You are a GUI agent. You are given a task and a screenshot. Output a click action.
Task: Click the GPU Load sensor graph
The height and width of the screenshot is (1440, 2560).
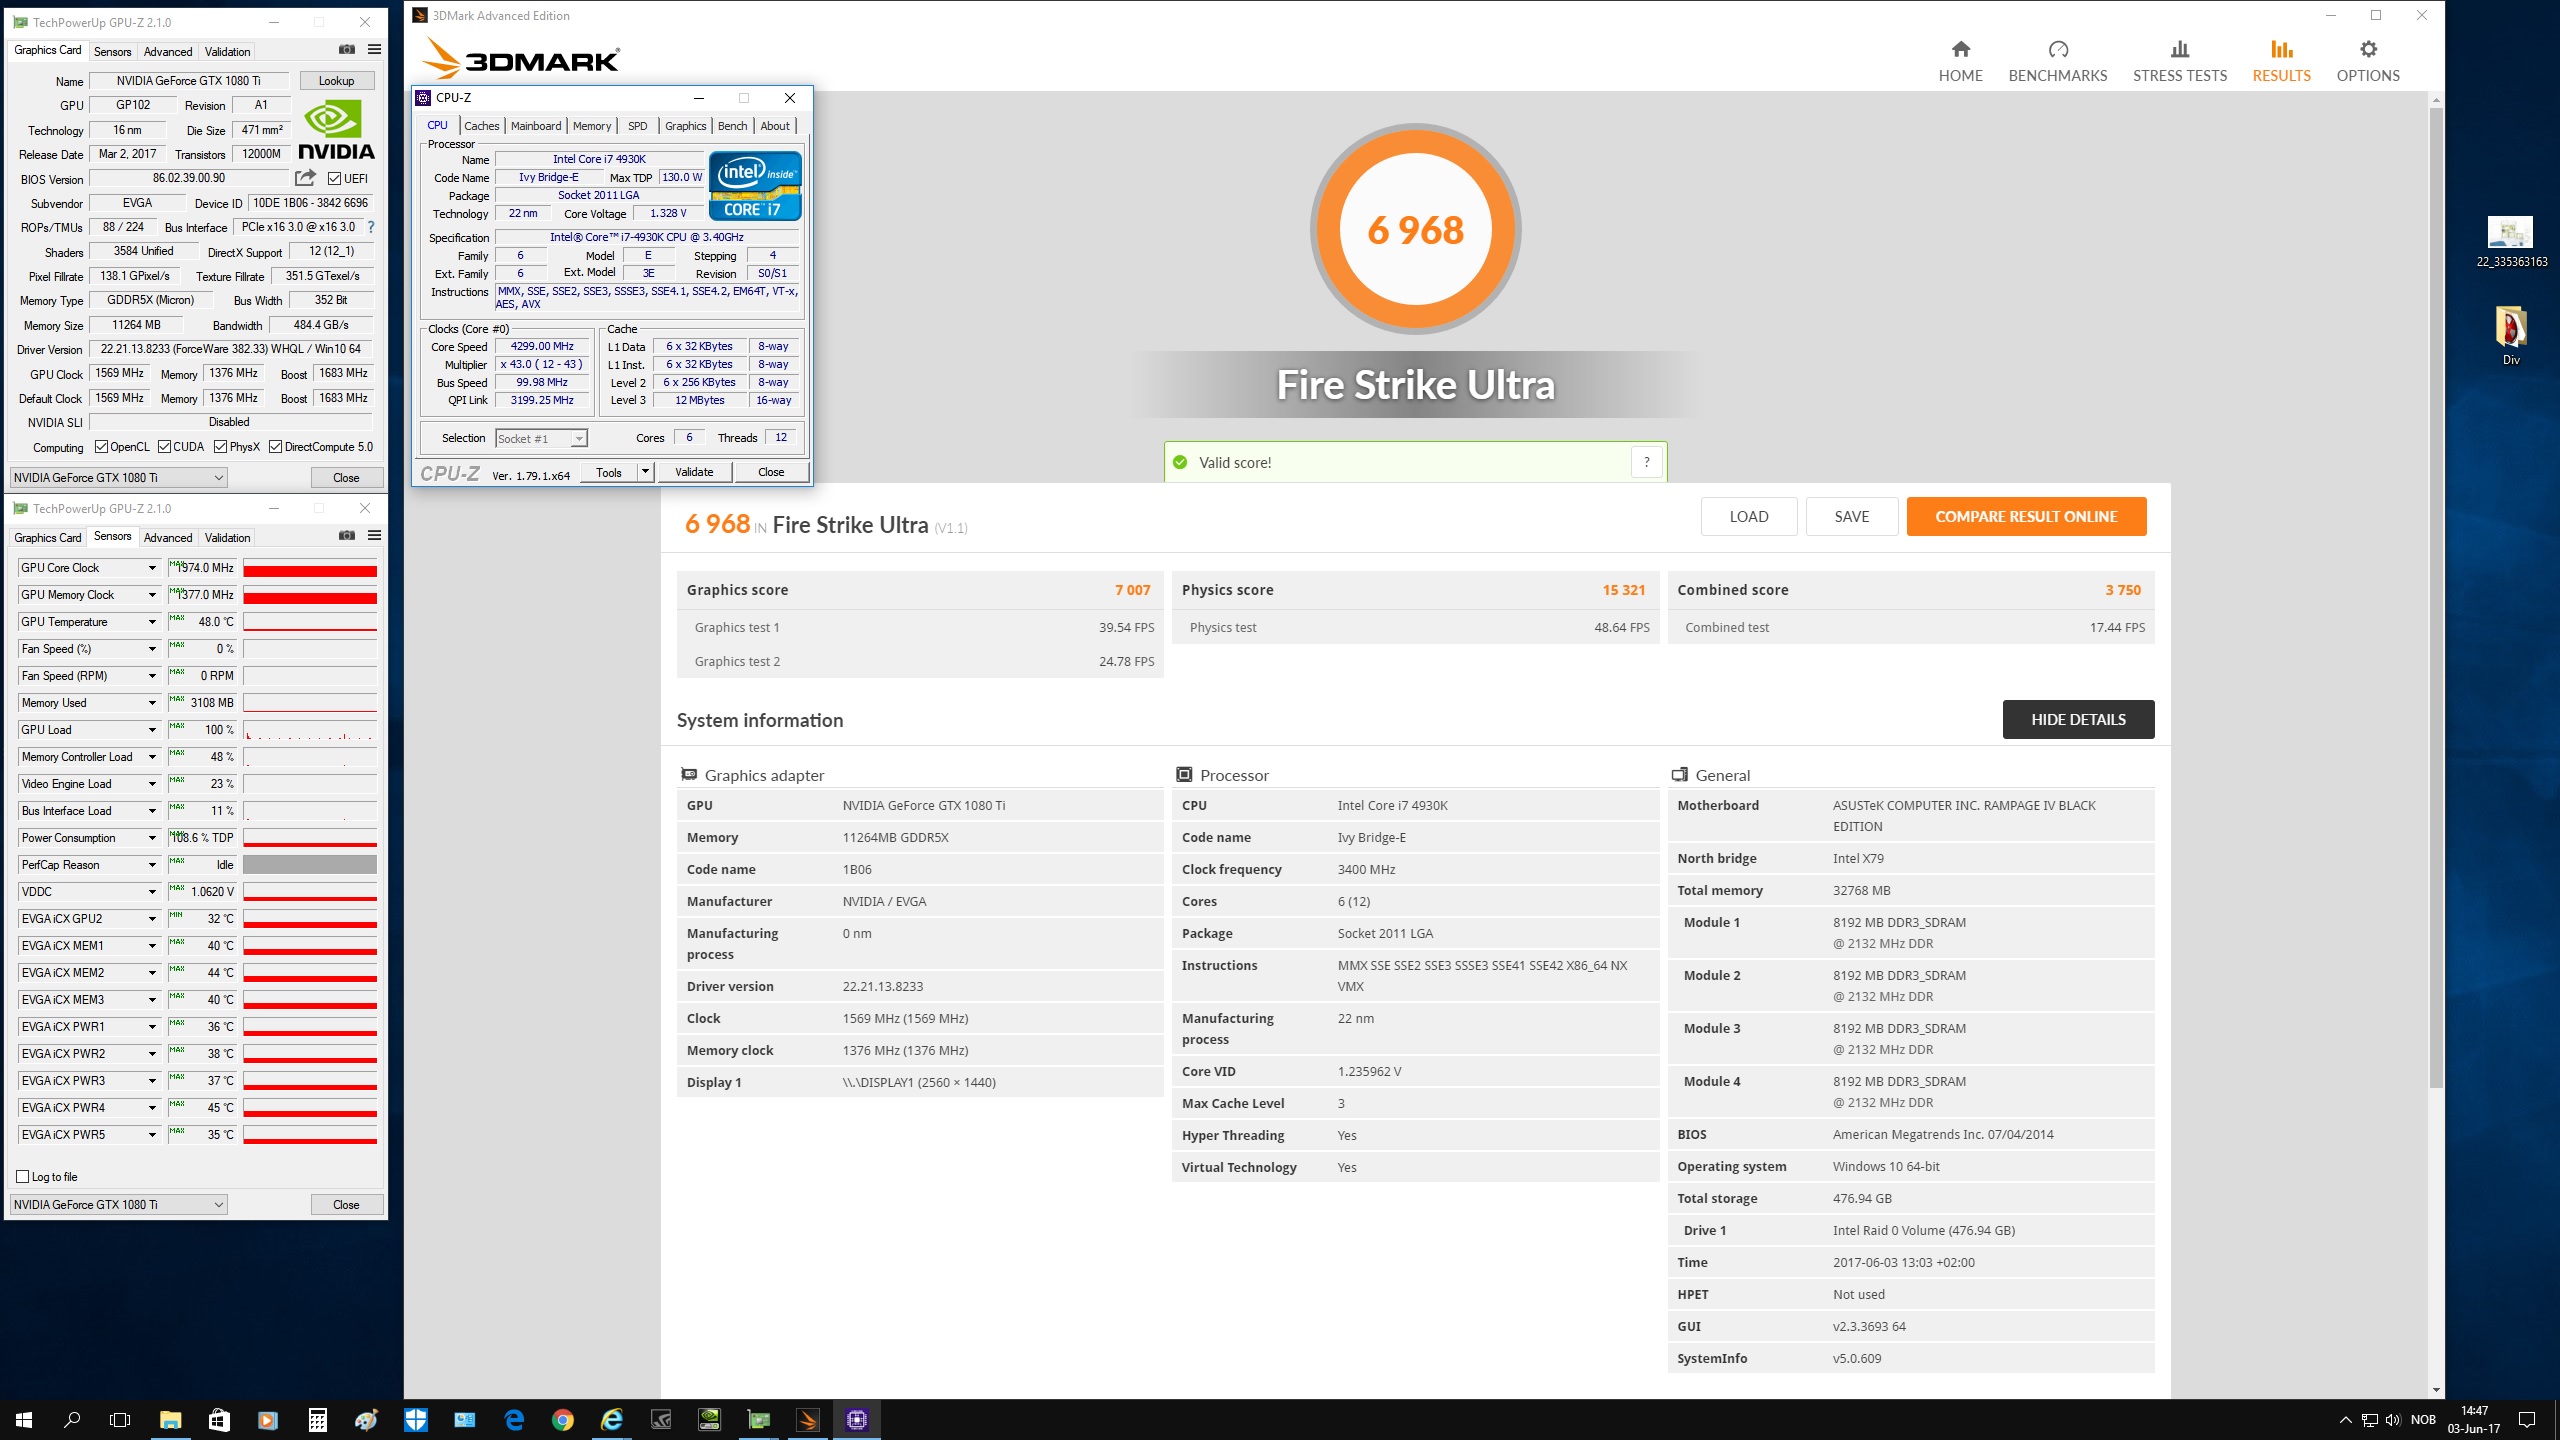[x=310, y=730]
